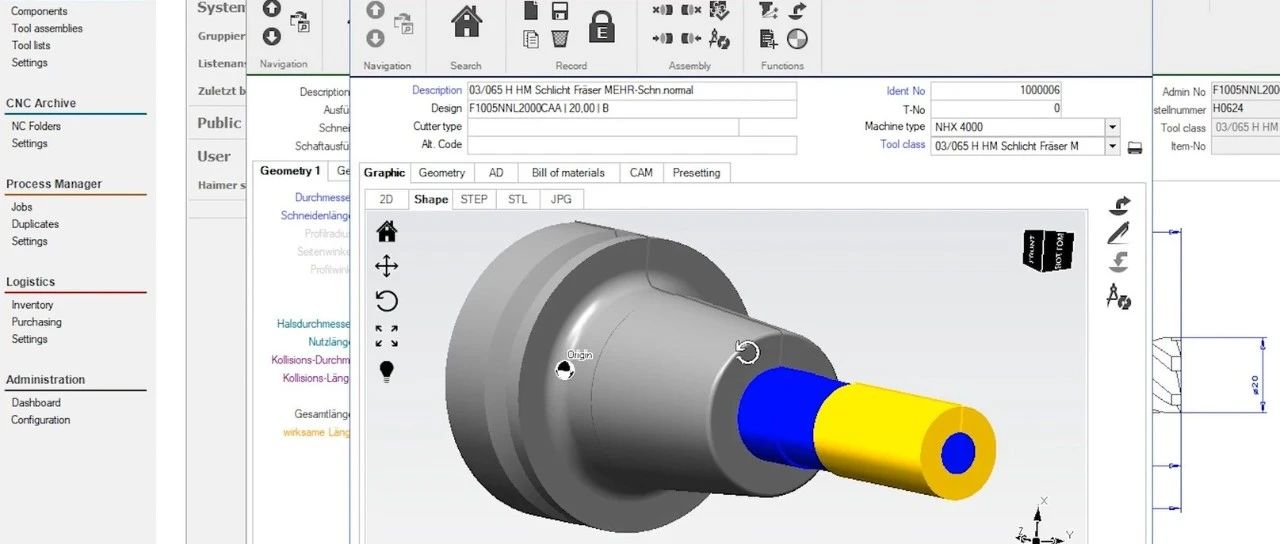Open Components in sidebar
Viewport: 1280px width, 544px height.
click(39, 11)
